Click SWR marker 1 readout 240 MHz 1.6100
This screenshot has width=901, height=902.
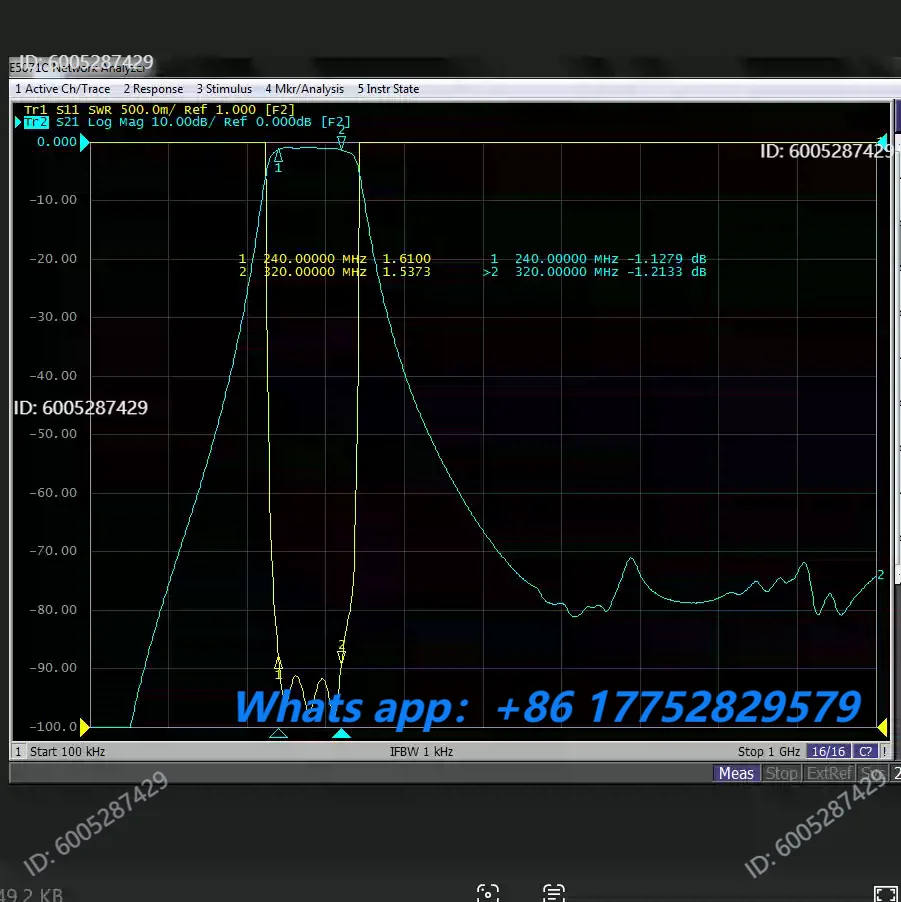[x=335, y=259]
